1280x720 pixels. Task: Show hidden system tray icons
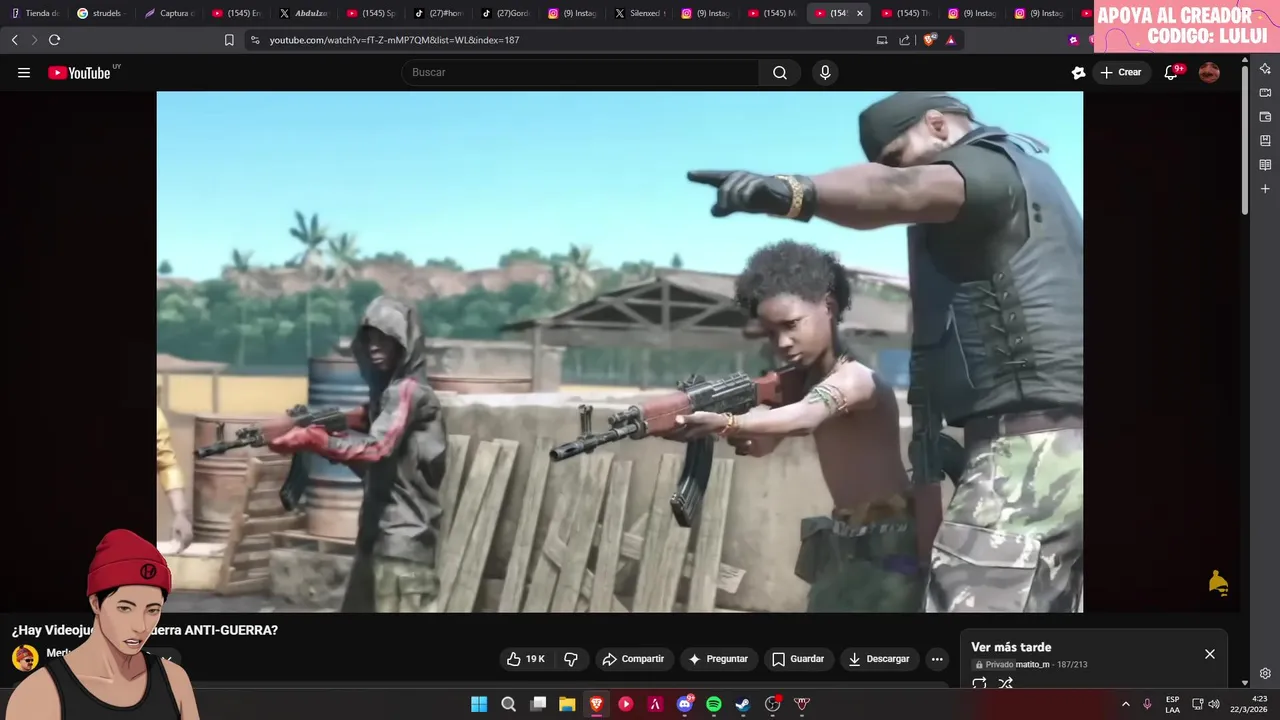[1125, 704]
